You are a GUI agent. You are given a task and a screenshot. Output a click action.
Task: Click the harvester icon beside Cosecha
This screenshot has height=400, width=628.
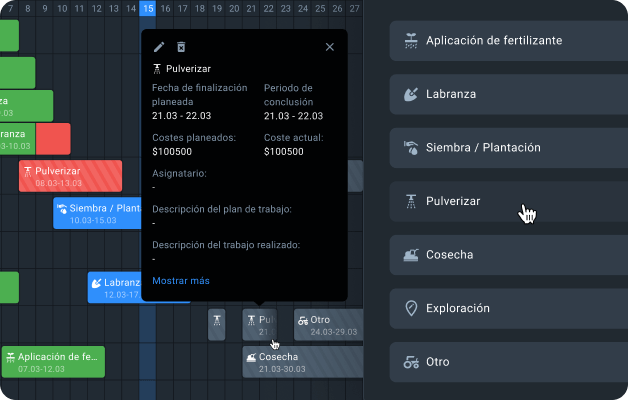click(411, 255)
